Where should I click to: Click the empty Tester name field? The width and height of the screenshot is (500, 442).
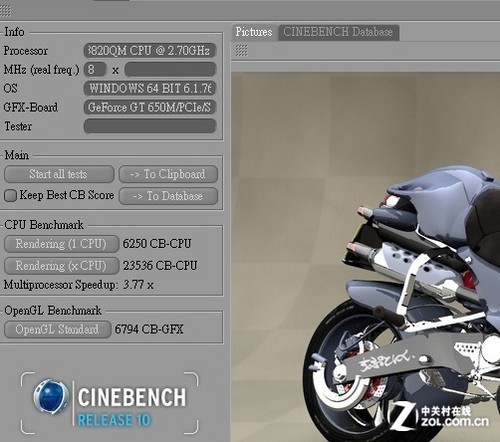150,126
